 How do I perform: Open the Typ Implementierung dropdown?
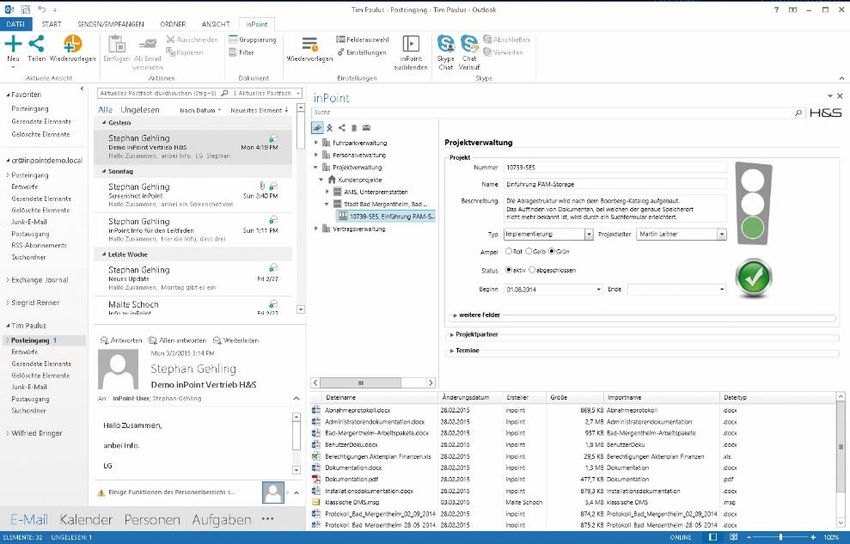(589, 234)
